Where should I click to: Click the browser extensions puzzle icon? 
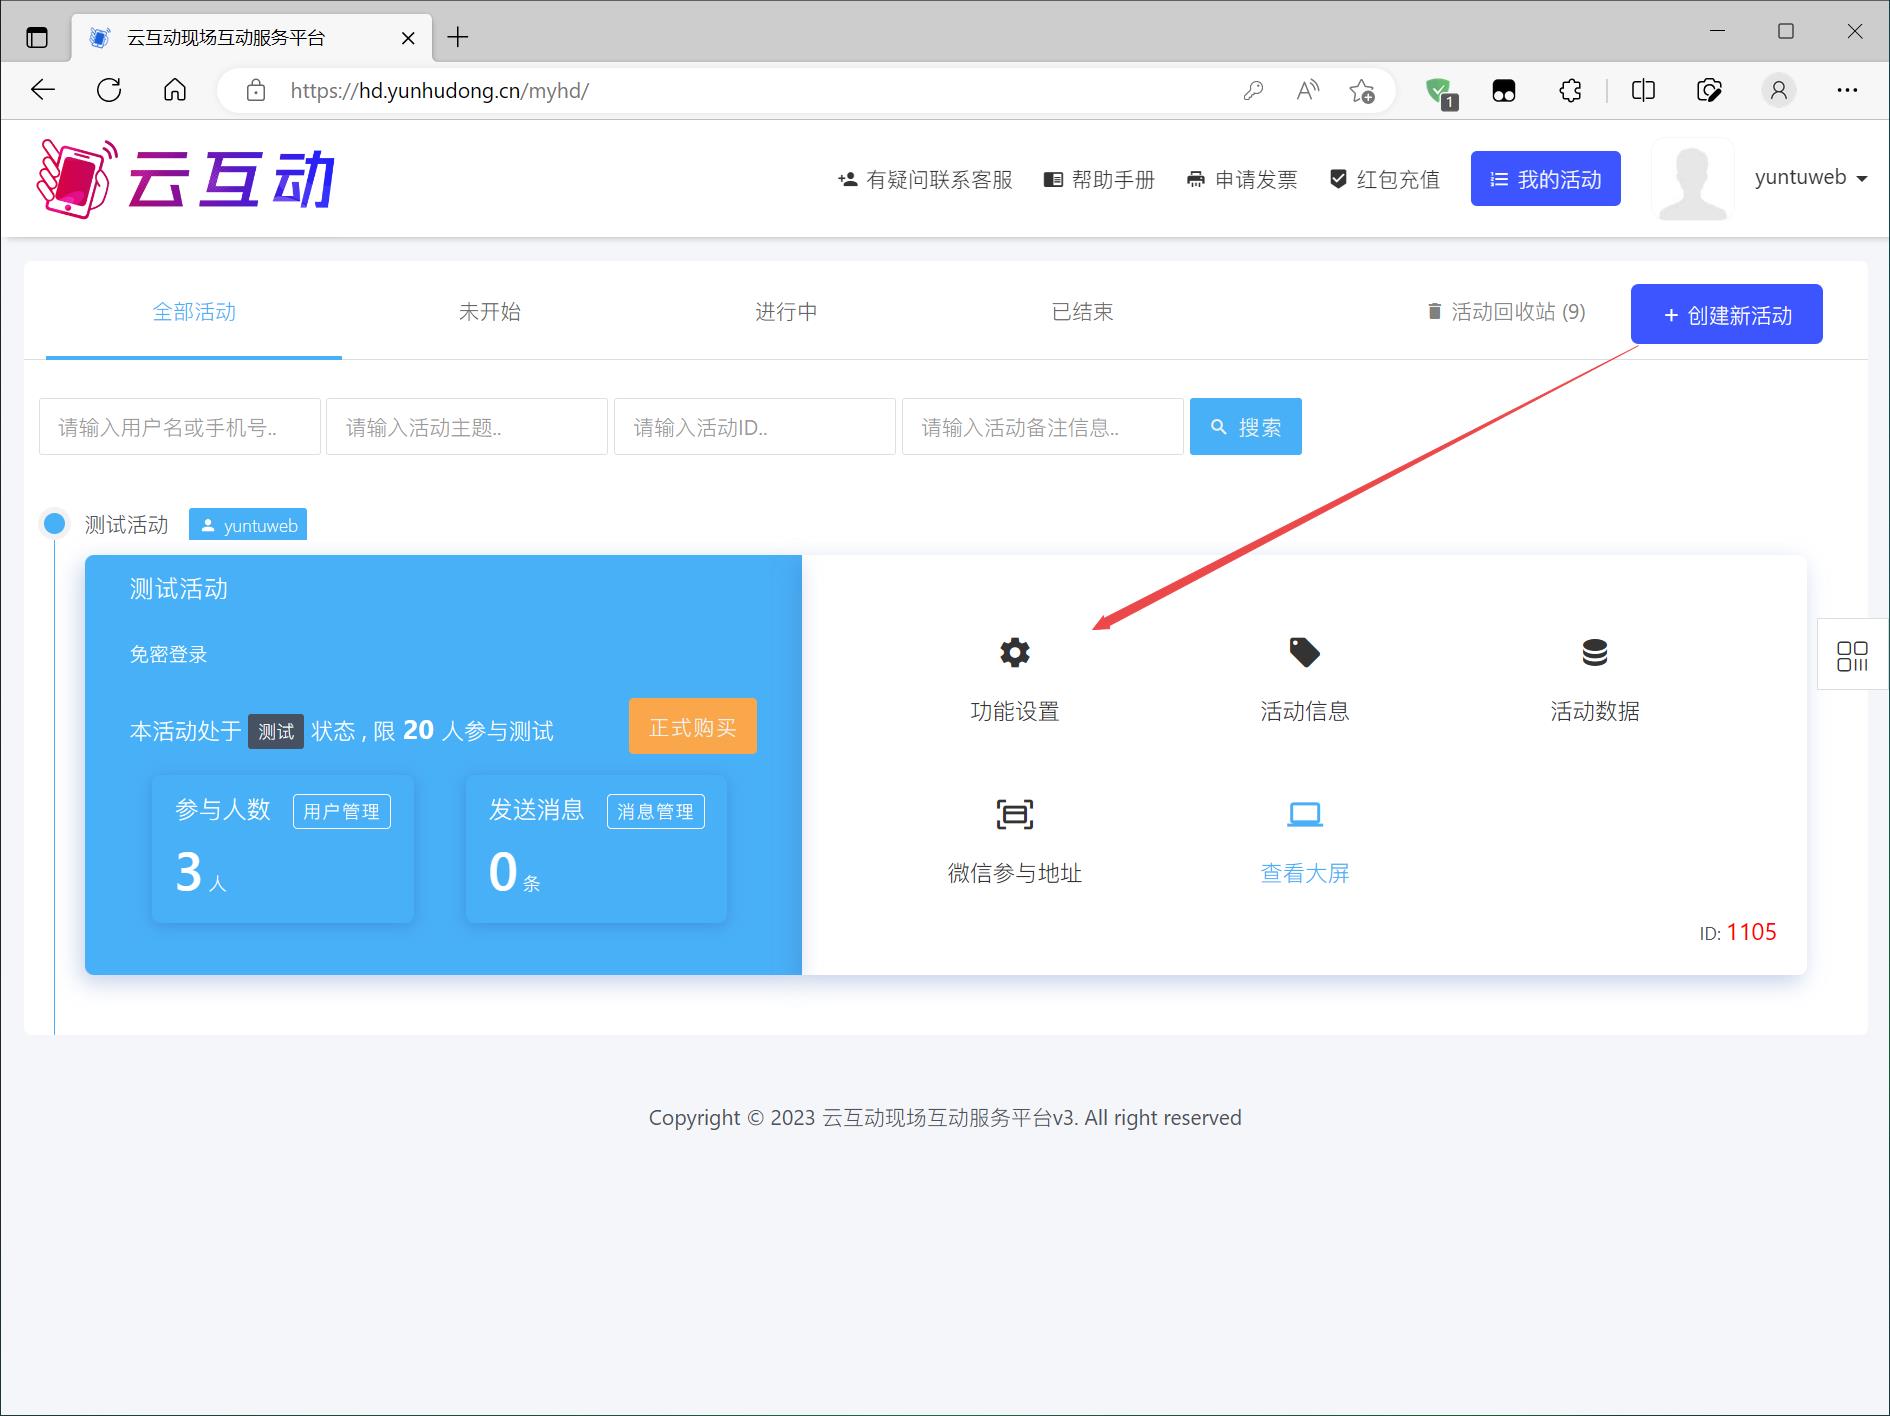1570,91
